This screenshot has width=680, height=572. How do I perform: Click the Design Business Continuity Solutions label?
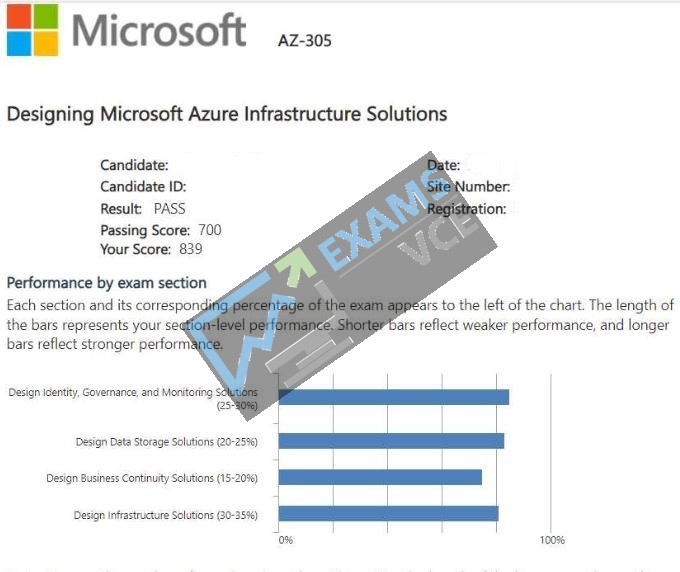point(152,478)
